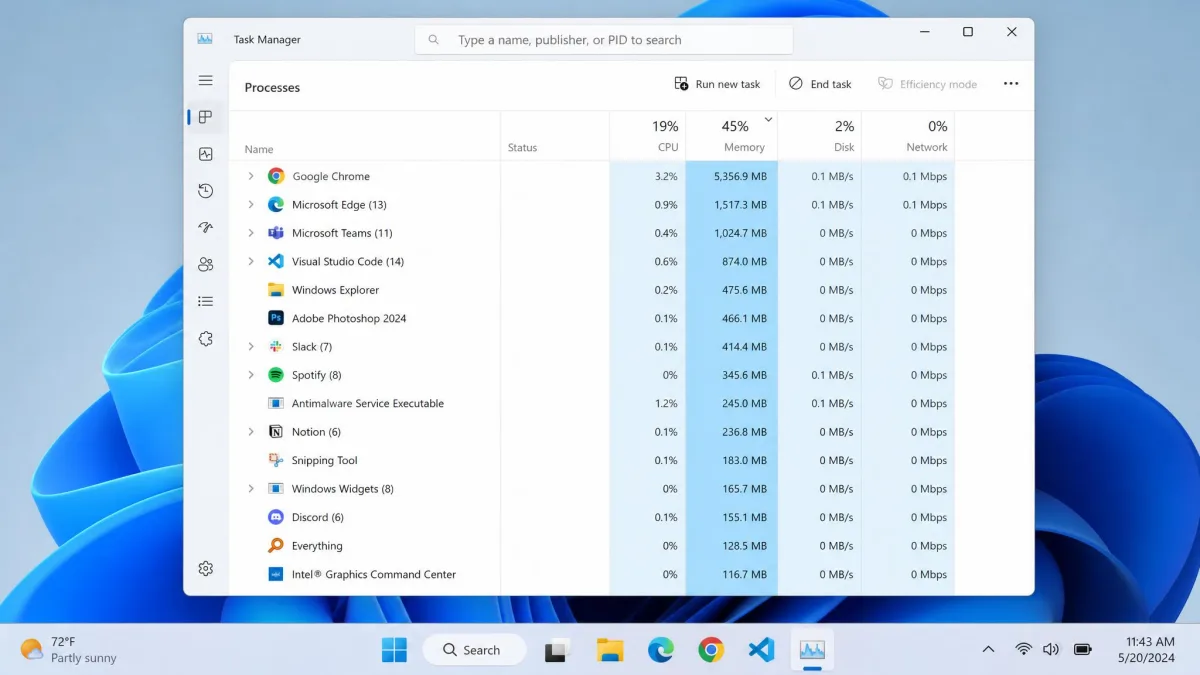Click the Intel Graphics Command Center icon

tap(276, 574)
